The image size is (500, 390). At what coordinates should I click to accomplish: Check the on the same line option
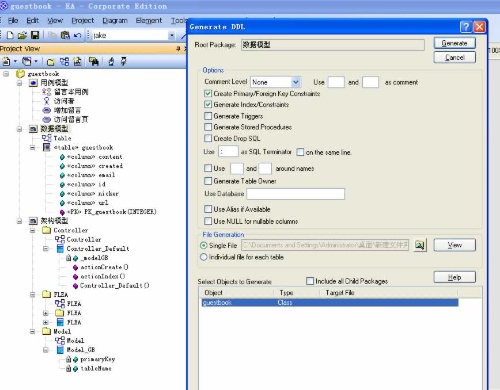coord(300,152)
